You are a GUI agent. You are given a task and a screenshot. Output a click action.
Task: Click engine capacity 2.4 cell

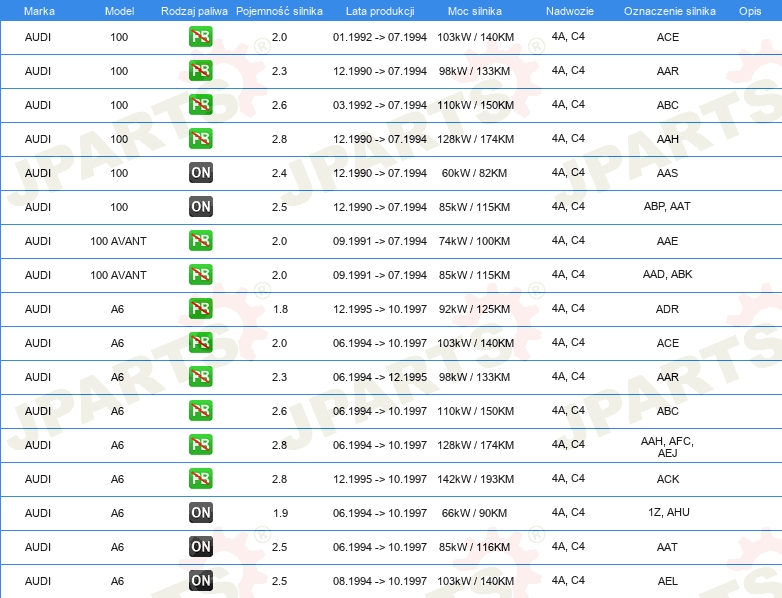point(279,173)
